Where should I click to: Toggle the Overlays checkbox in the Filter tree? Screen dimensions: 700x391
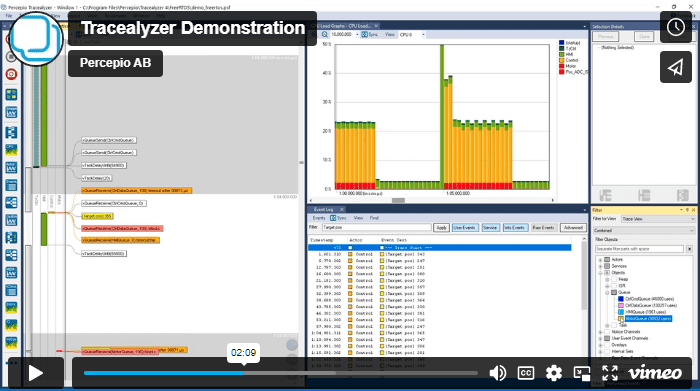point(607,345)
